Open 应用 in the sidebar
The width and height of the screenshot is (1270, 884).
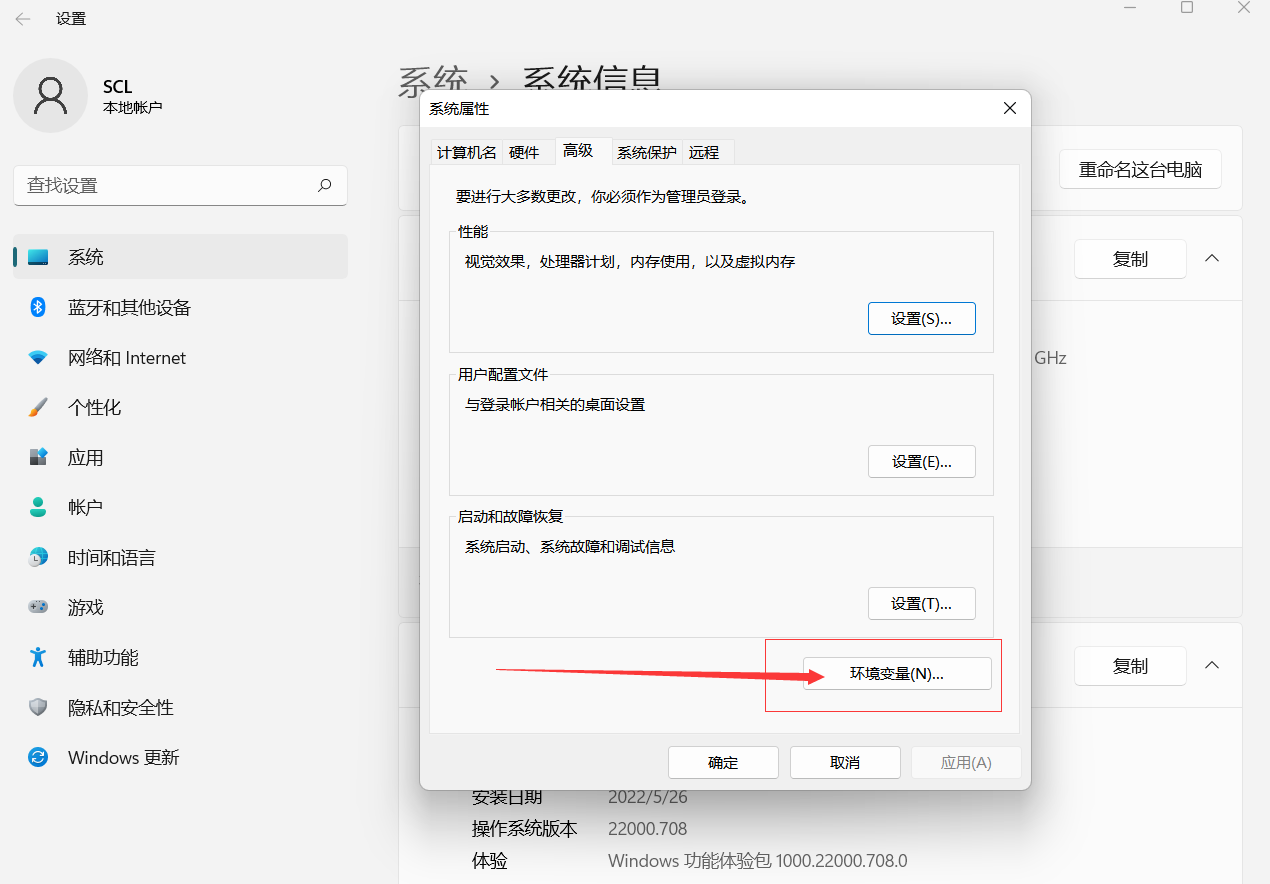180,457
